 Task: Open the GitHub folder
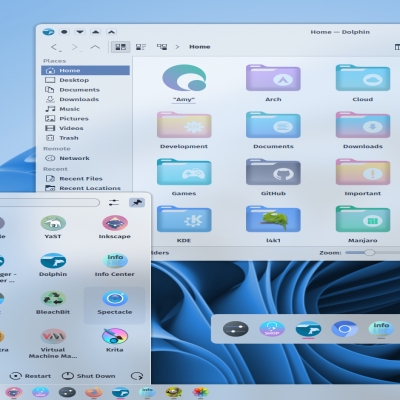click(x=273, y=172)
